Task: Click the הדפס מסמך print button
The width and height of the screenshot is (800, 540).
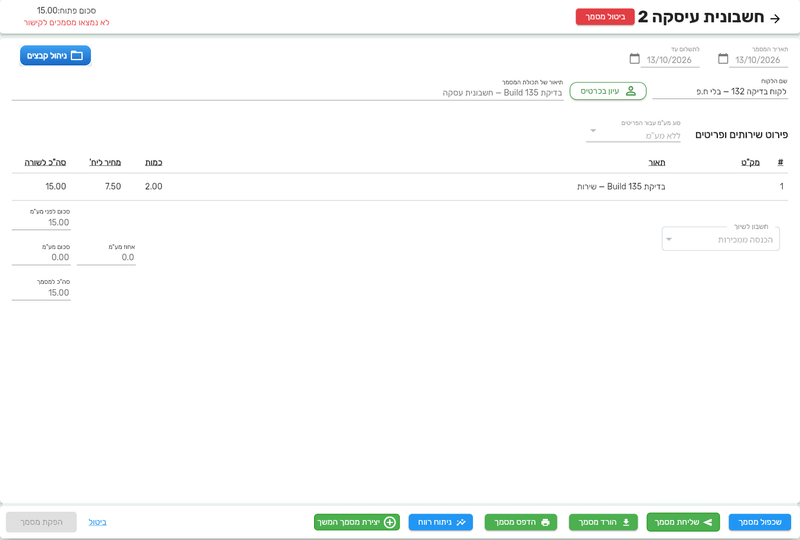Action: [521, 522]
